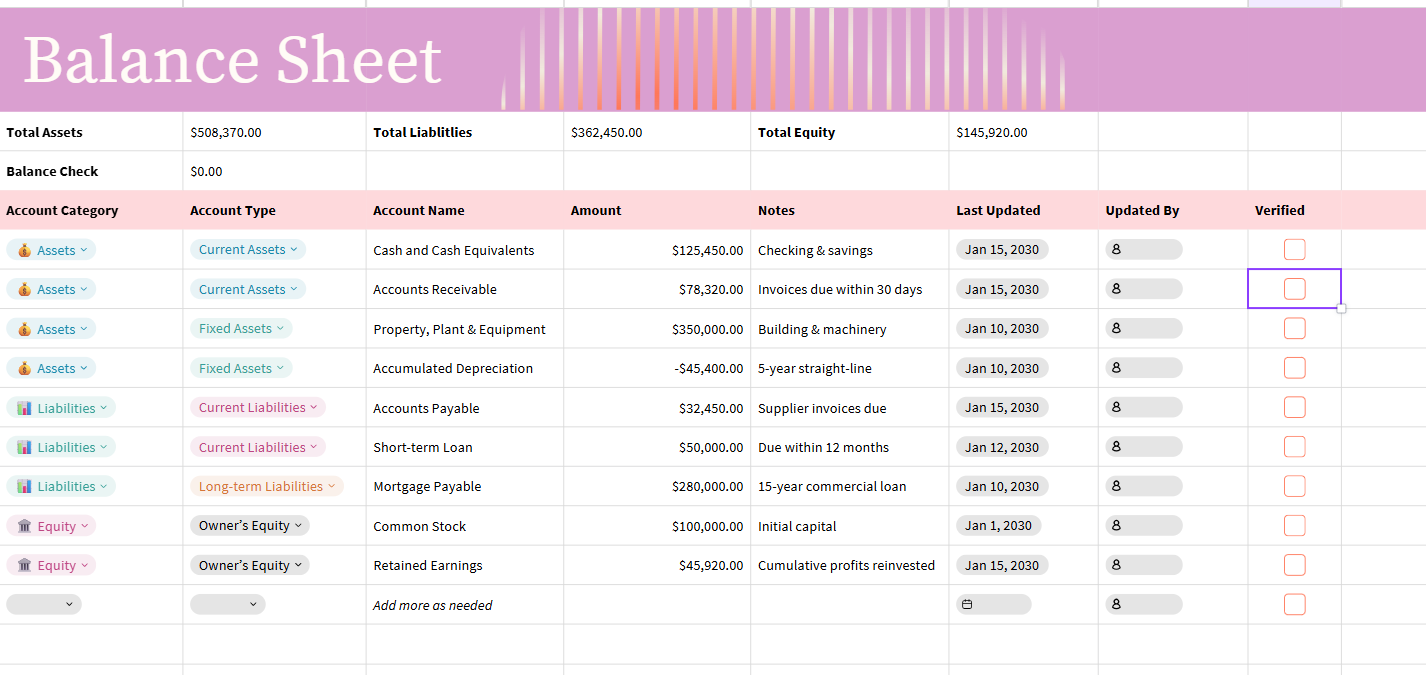This screenshot has width=1426, height=675.
Task: Click the bar chart icon on the Mortgage Payable Liabilities chip
Action: pos(23,486)
